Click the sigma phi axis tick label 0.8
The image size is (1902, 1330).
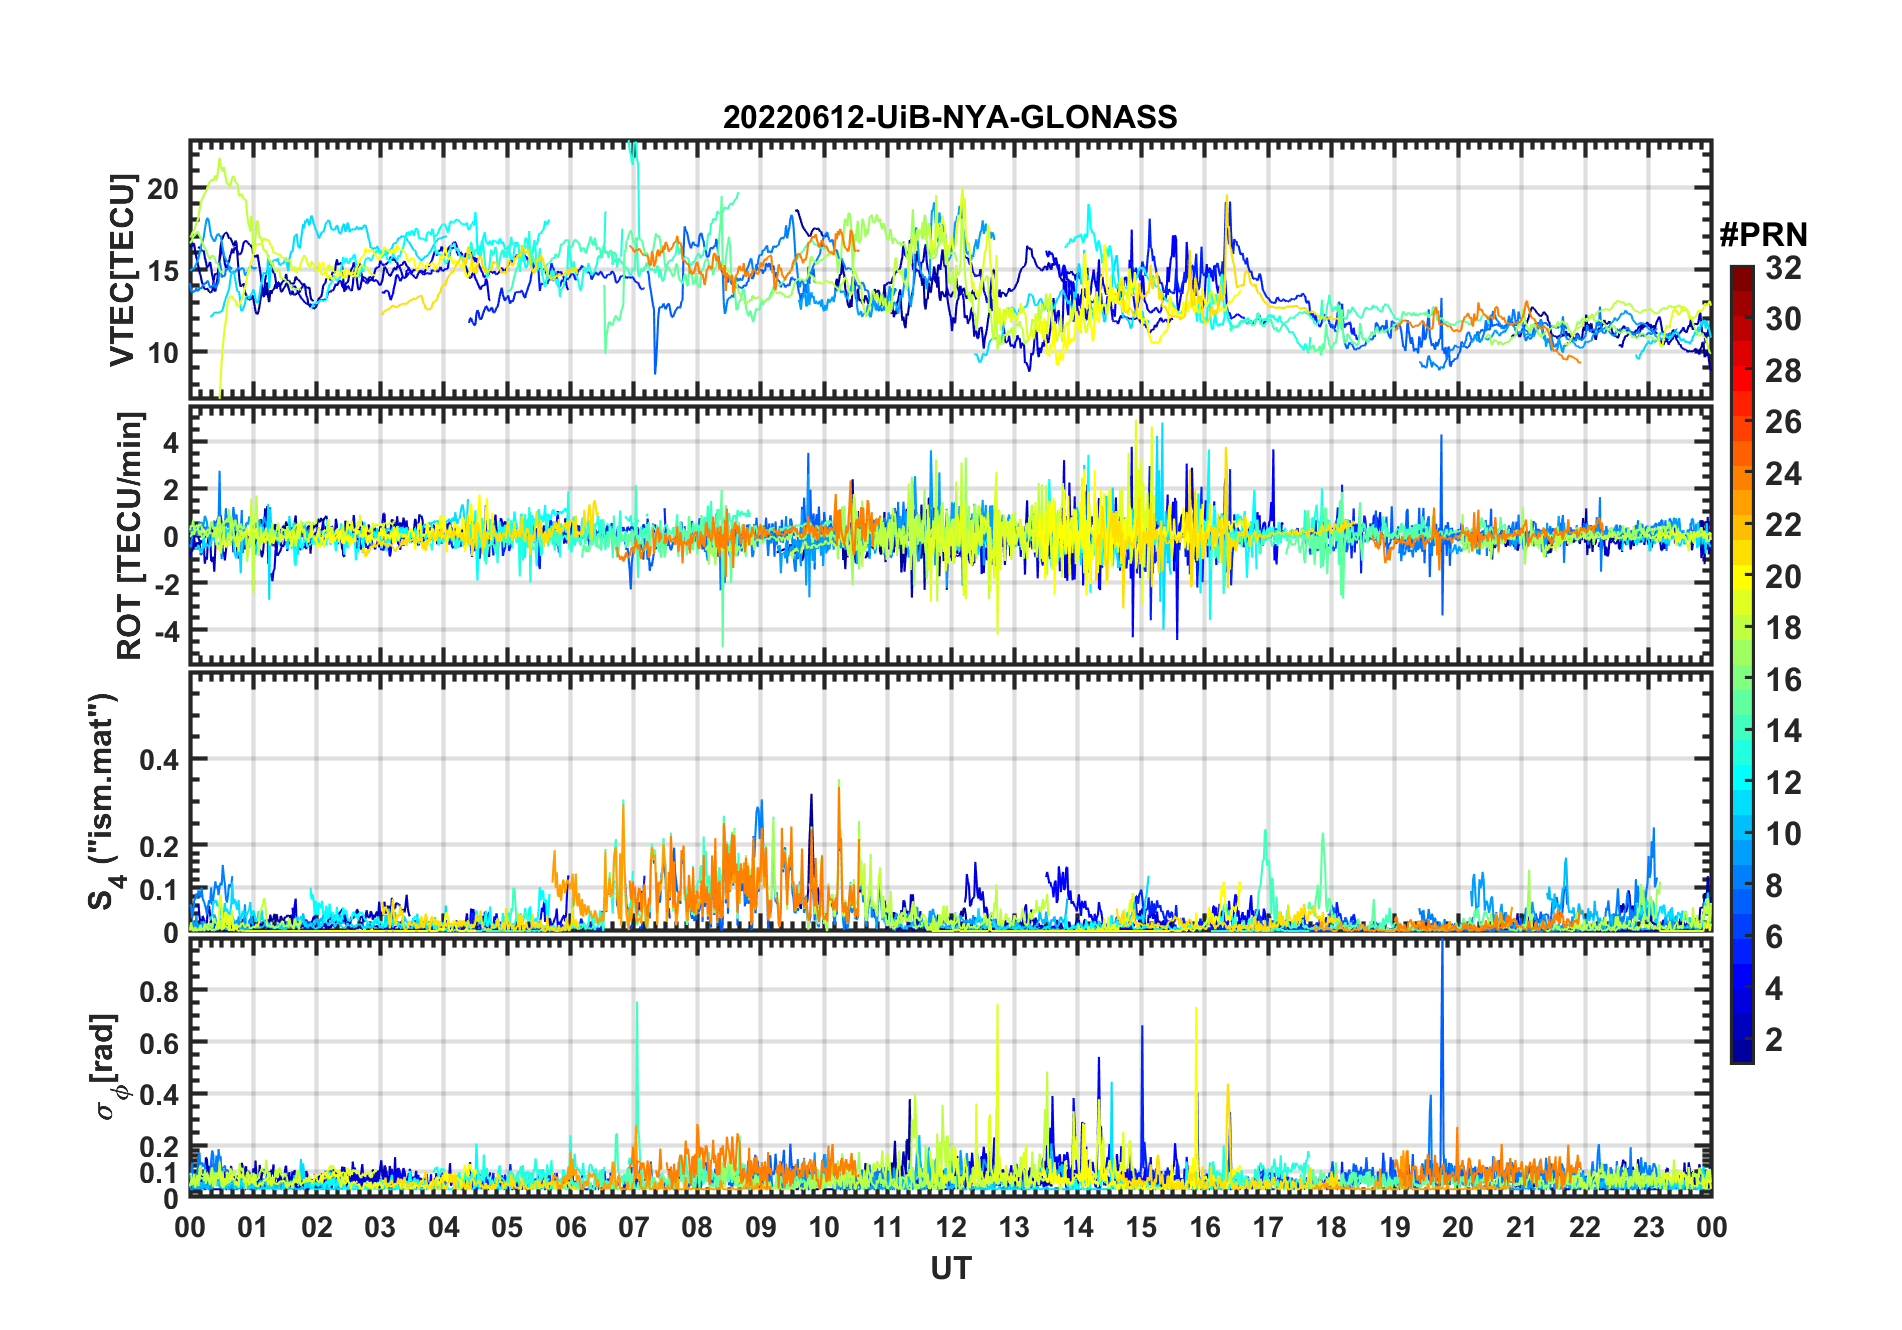point(159,991)
